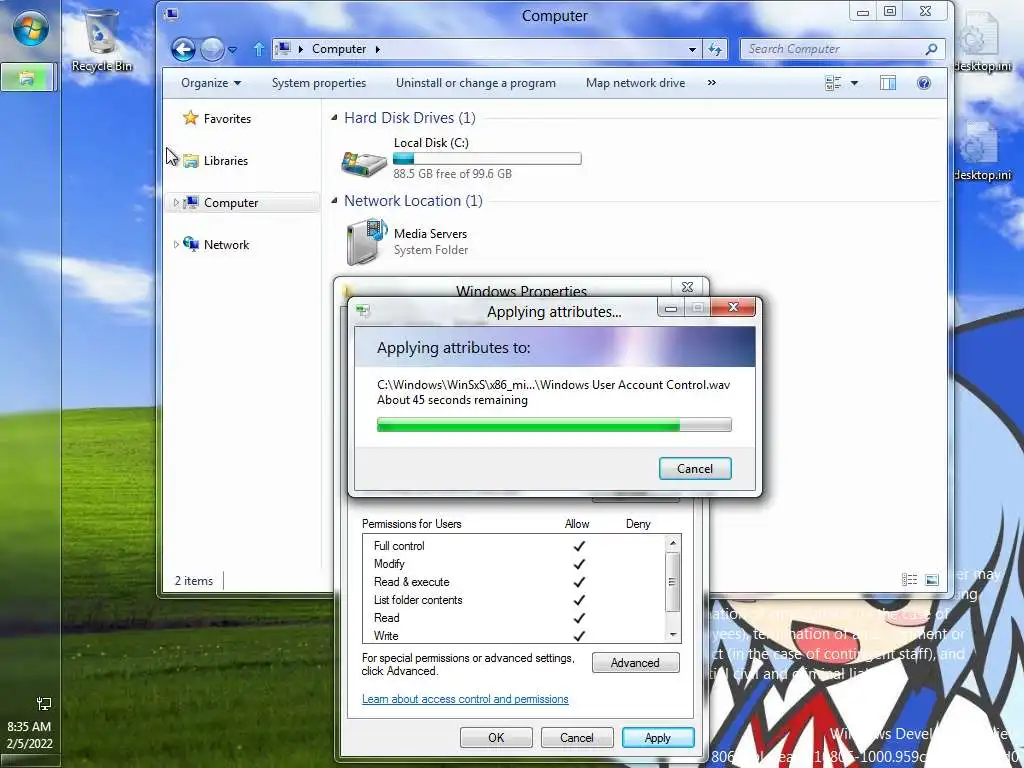Image resolution: width=1024 pixels, height=768 pixels.
Task: Click the Explorer taskbar button
Action: pyautogui.click(x=27, y=78)
